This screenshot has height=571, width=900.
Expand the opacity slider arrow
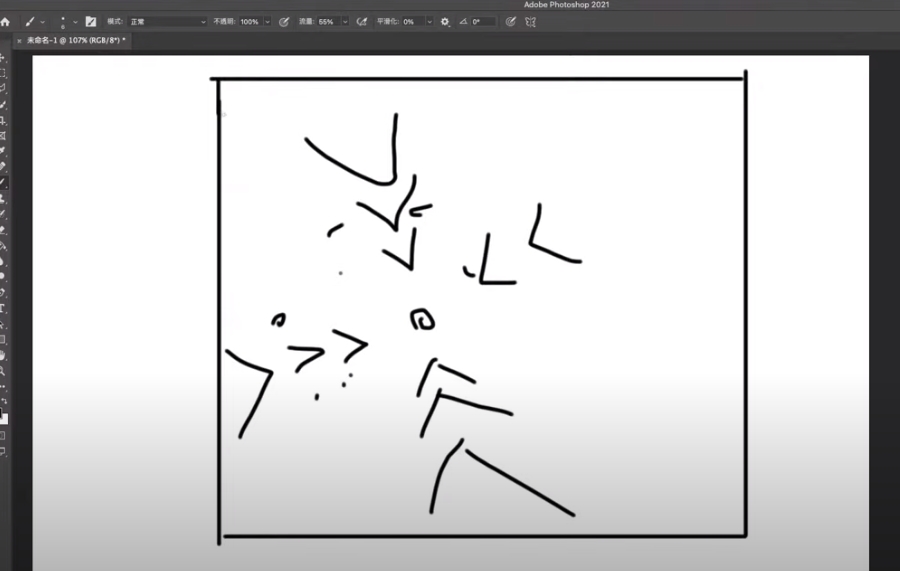point(267,22)
